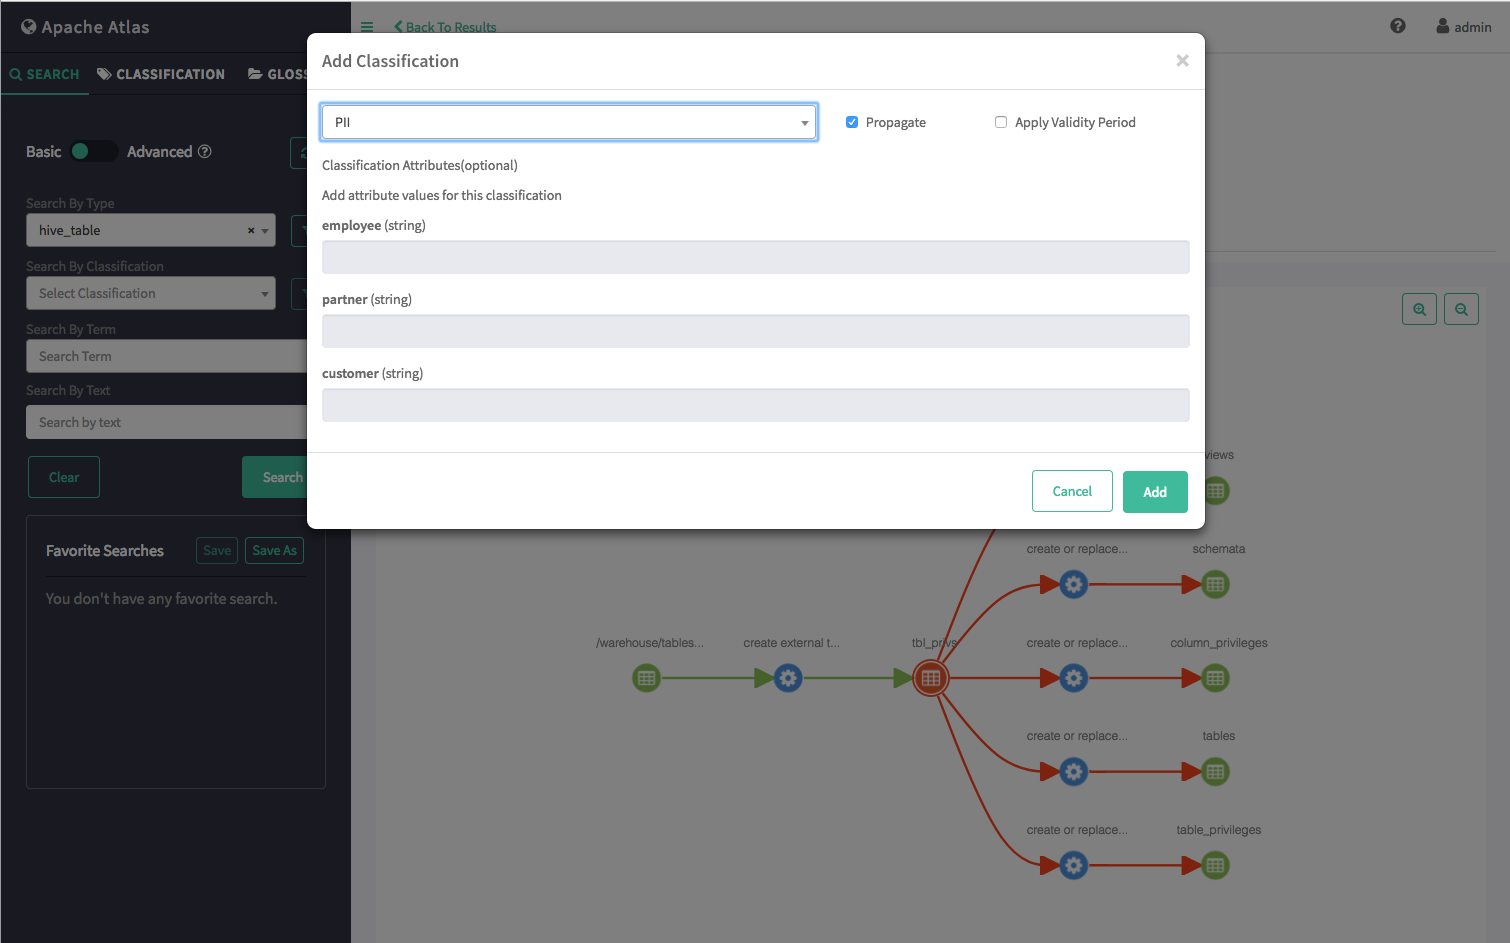Select process node leading to schemata

coord(1074,584)
